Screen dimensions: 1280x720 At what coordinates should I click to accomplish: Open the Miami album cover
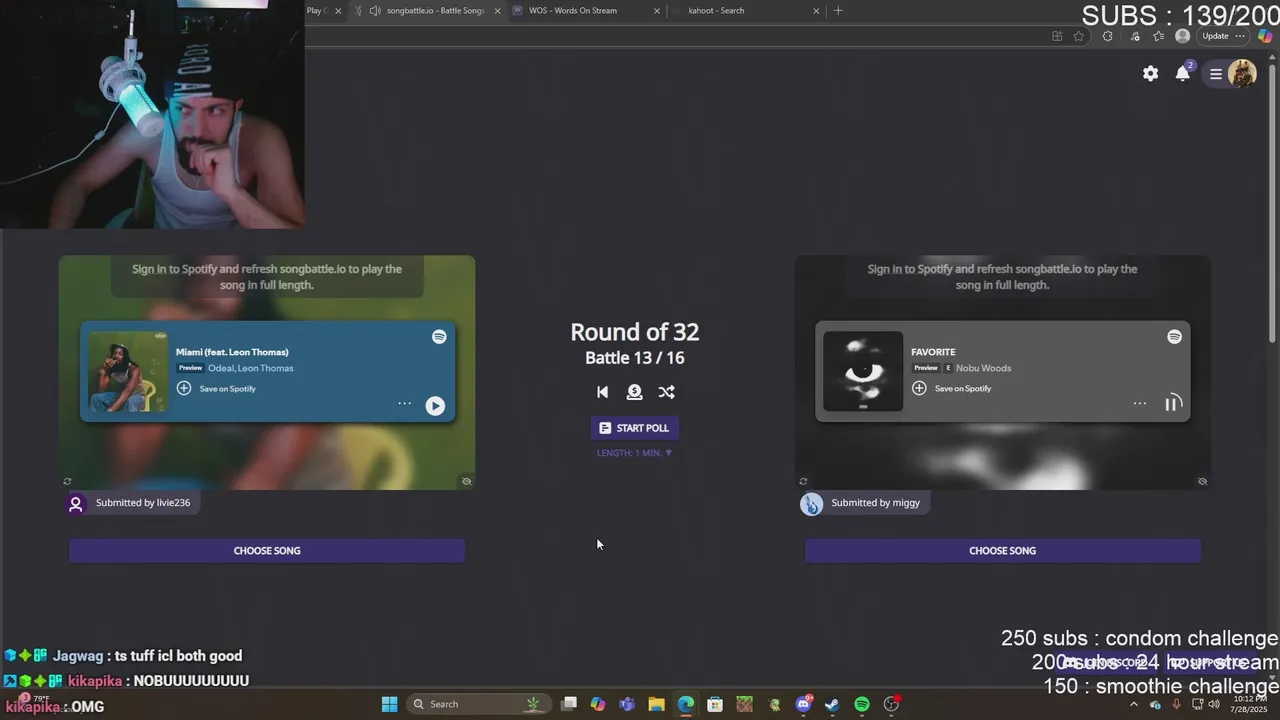coord(128,371)
